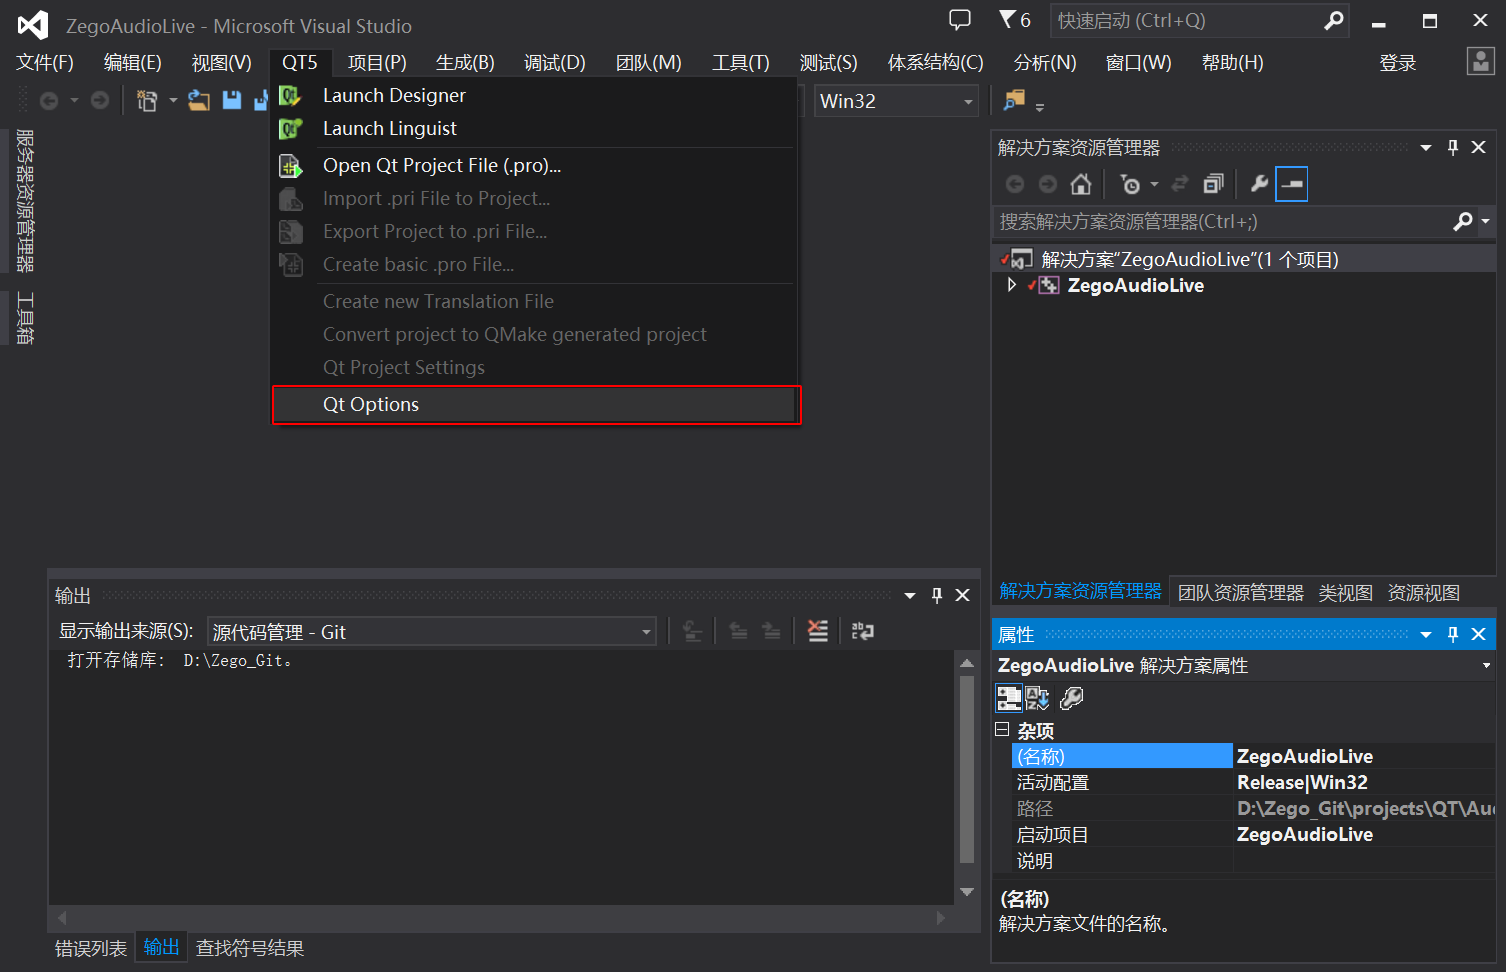
Task: Open the 调试(D) menu
Action: (x=554, y=62)
